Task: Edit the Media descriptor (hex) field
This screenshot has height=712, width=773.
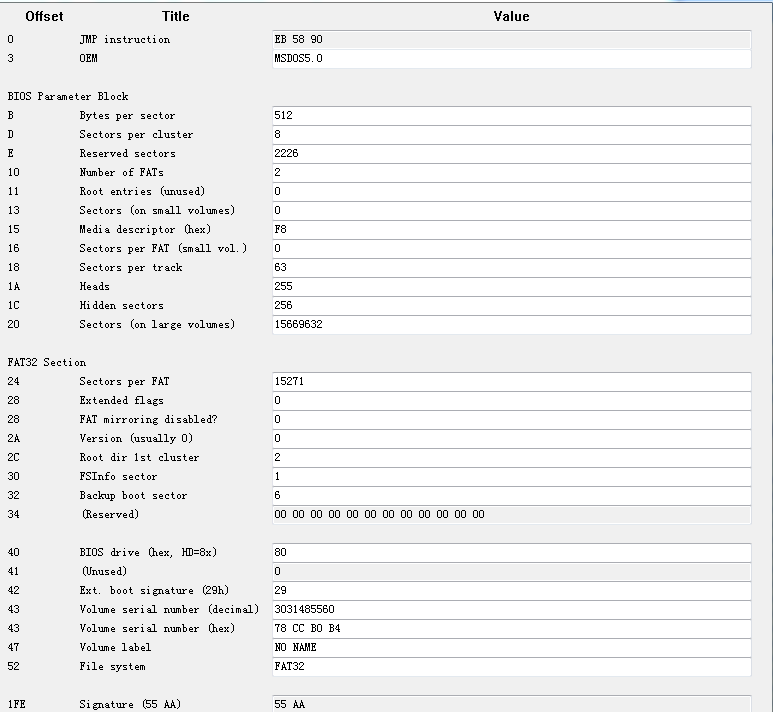Action: tap(511, 230)
